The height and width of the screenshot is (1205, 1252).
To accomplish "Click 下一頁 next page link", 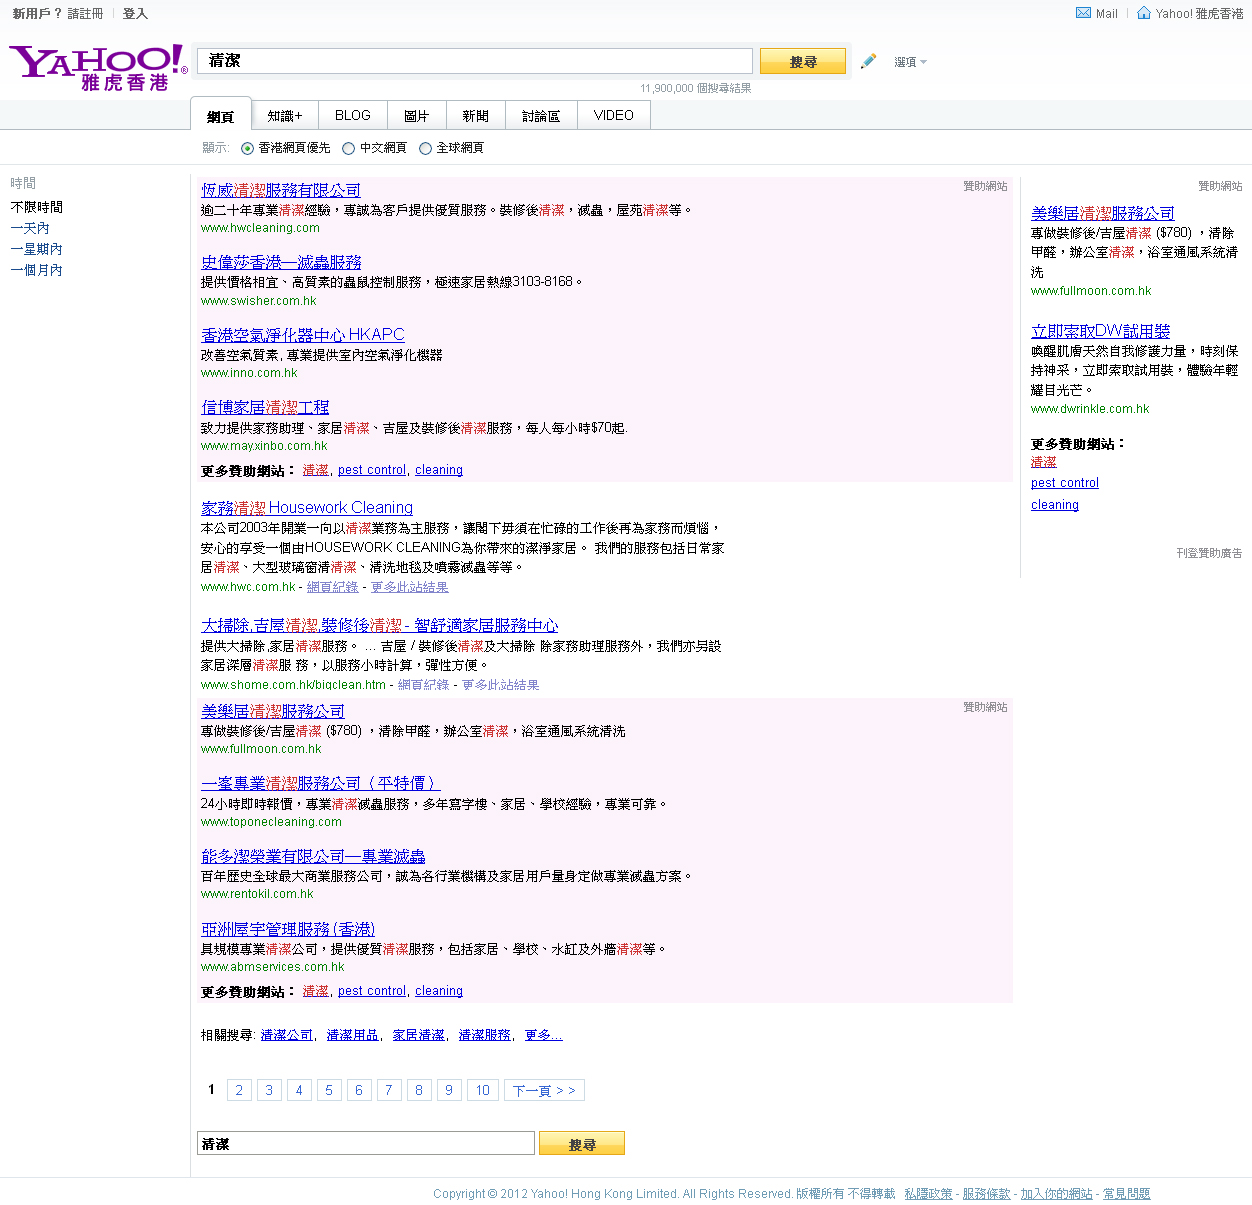I will point(544,1090).
